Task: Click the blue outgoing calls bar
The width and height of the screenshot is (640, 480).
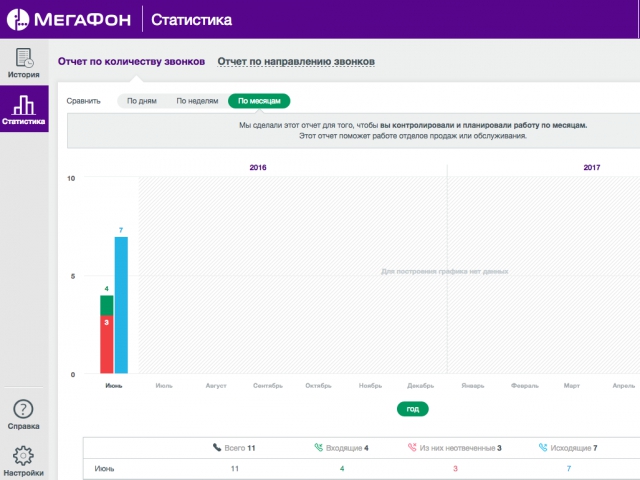Action: (121, 305)
